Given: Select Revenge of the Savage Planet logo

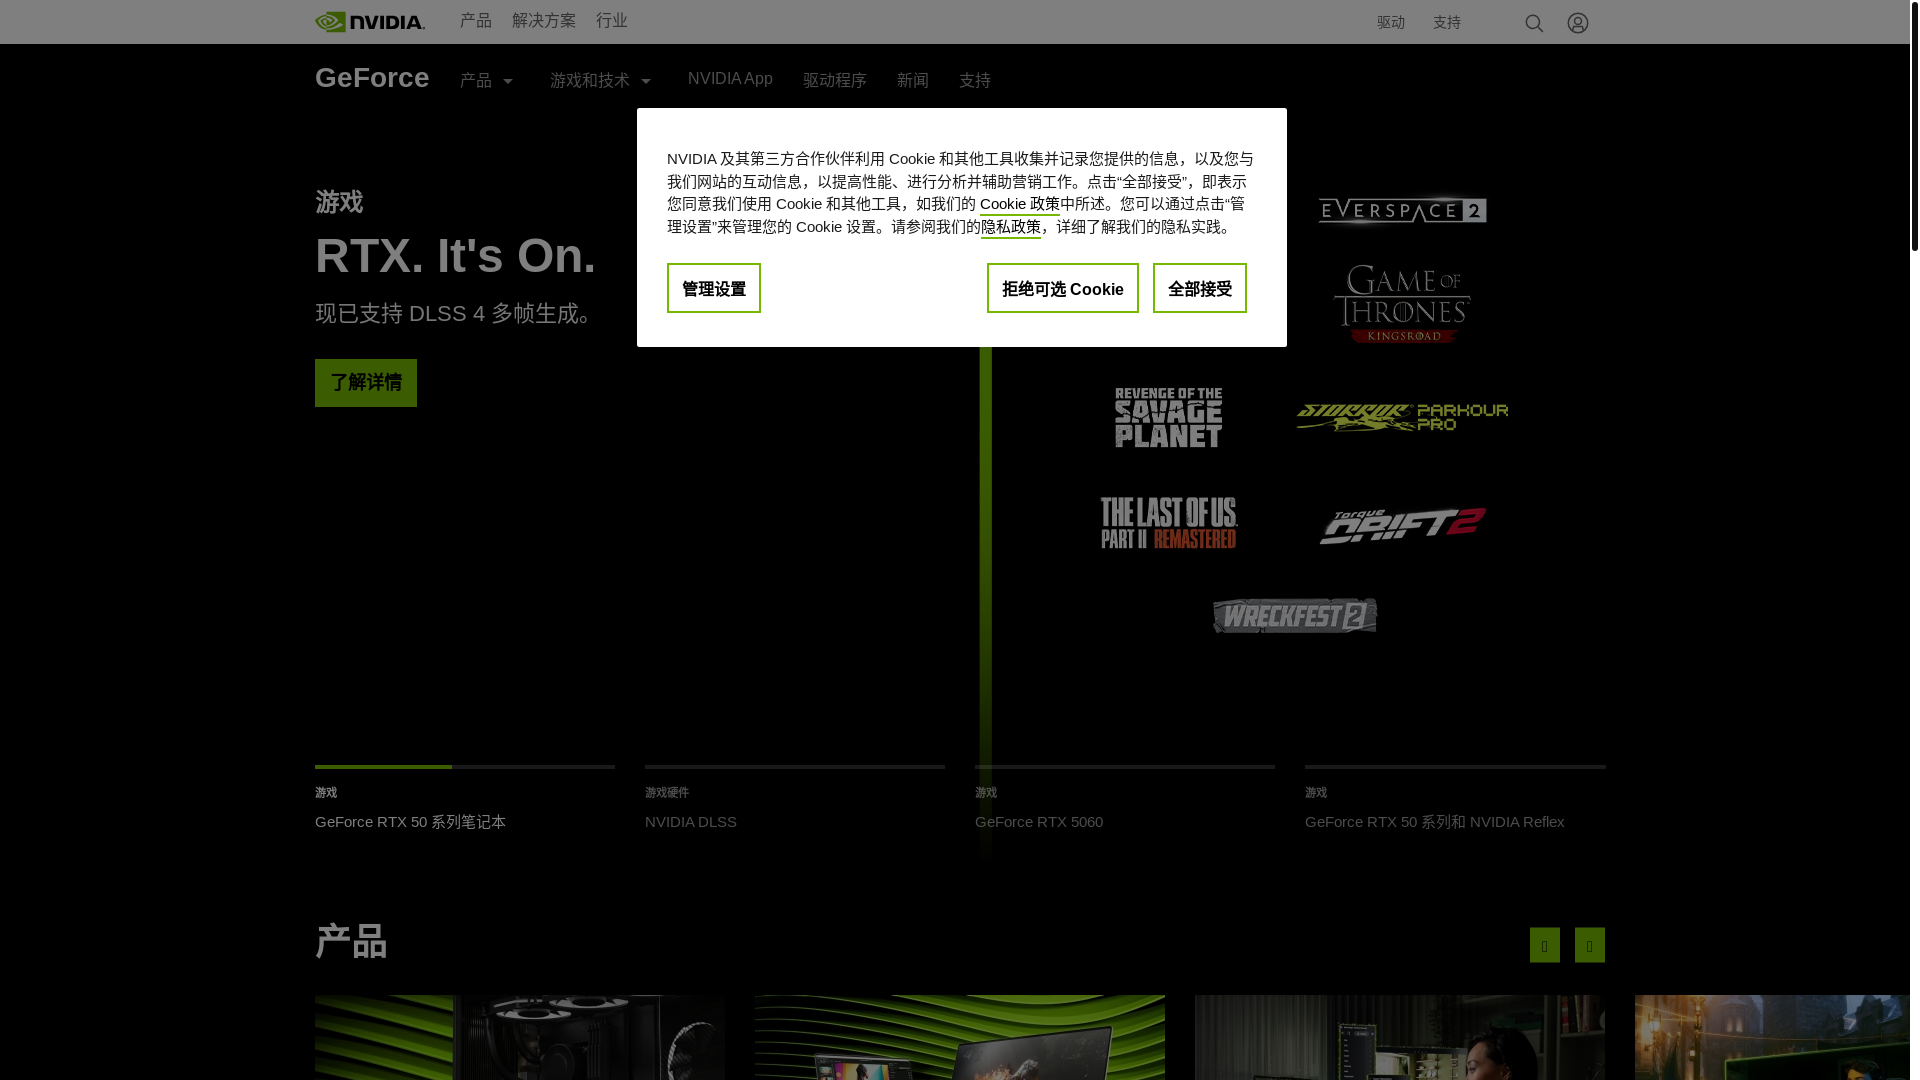Looking at the screenshot, I should (x=1169, y=418).
